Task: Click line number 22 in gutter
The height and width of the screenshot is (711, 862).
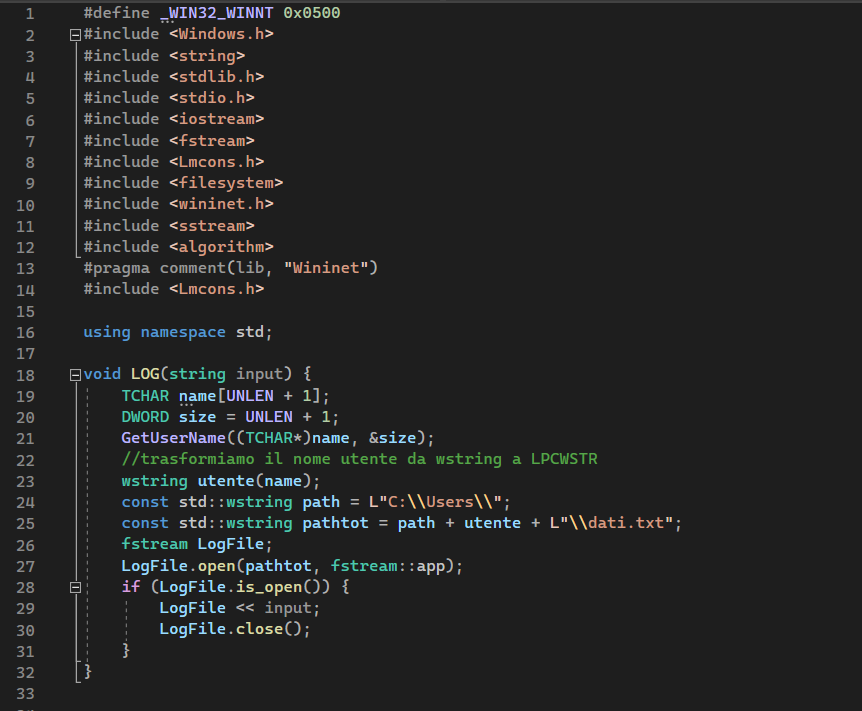Action: [25, 460]
